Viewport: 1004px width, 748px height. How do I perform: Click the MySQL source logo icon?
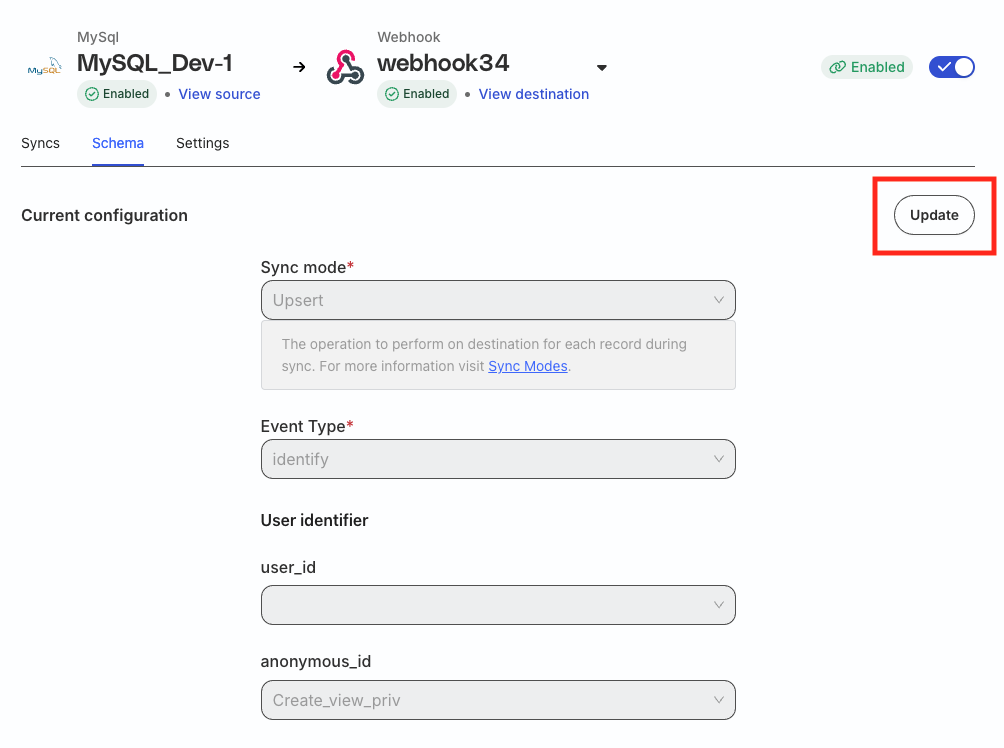[44, 67]
